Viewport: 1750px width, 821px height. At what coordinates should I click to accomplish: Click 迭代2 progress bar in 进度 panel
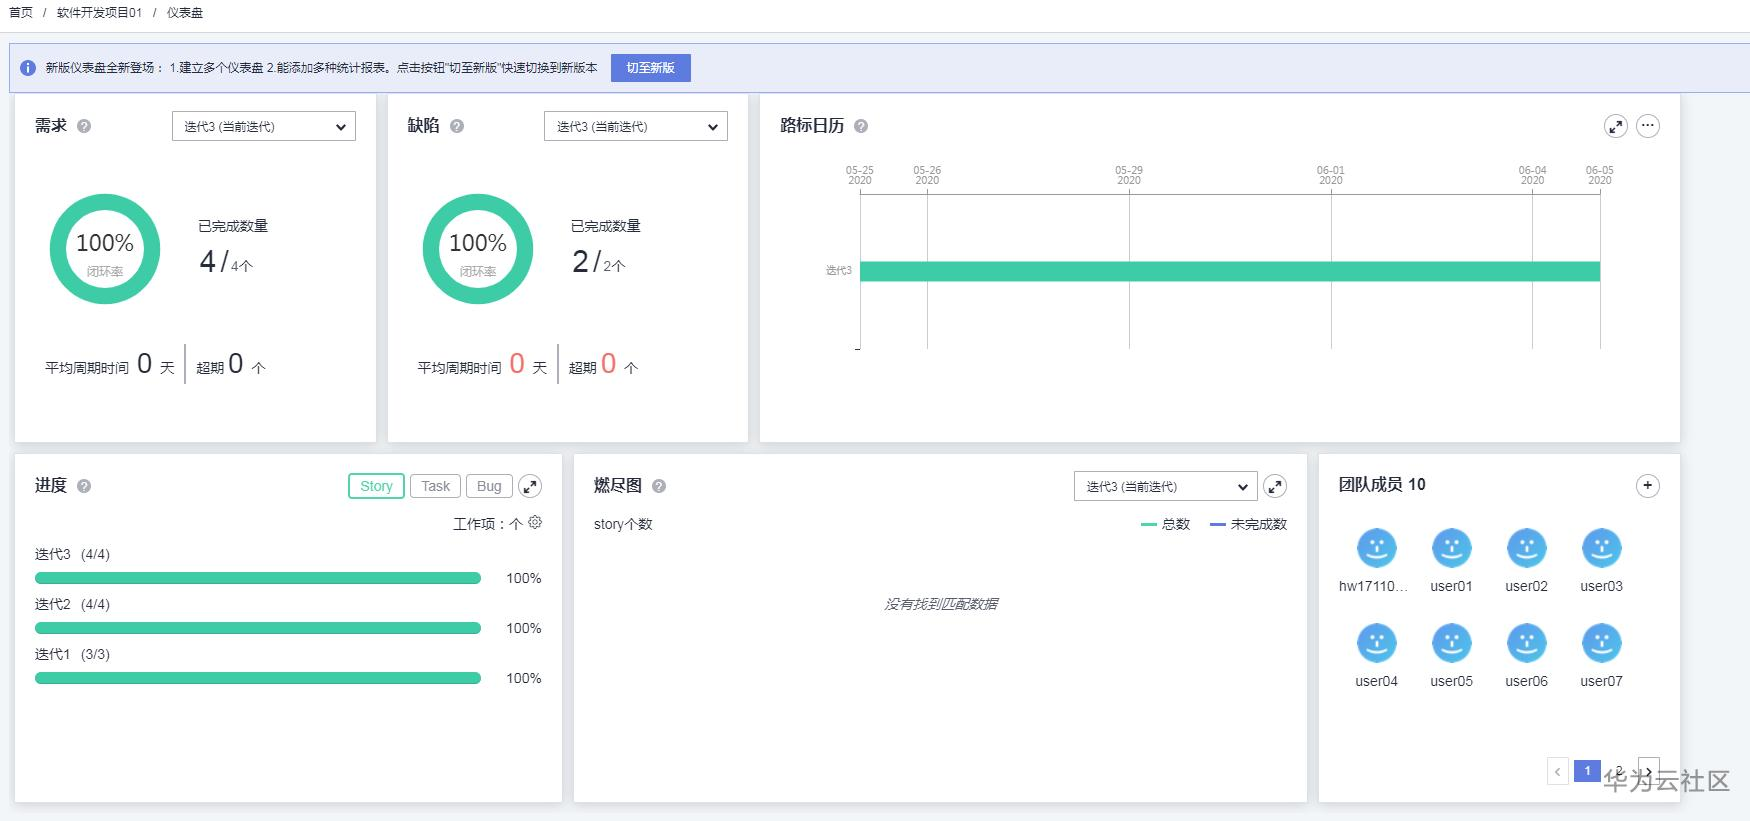click(x=258, y=628)
